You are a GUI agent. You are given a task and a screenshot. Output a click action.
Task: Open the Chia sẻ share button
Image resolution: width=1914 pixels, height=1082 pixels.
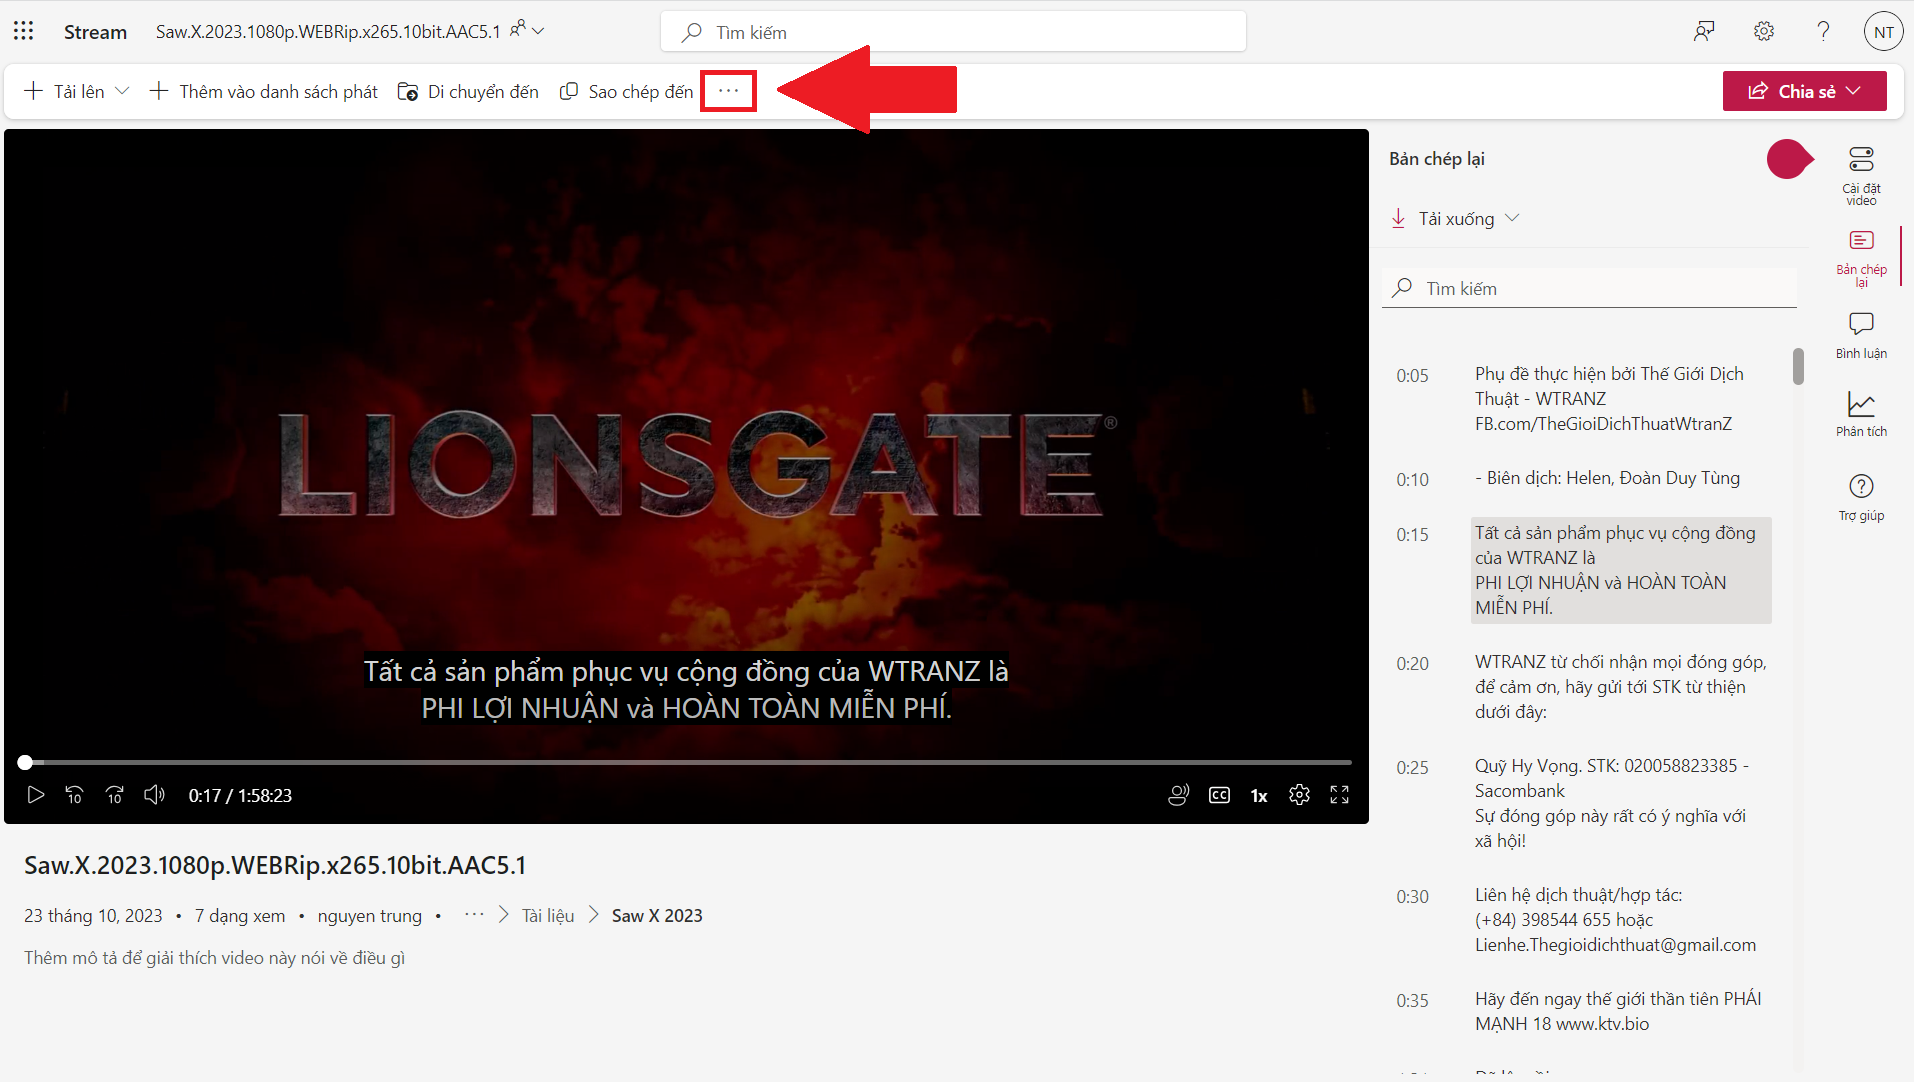tap(1804, 91)
